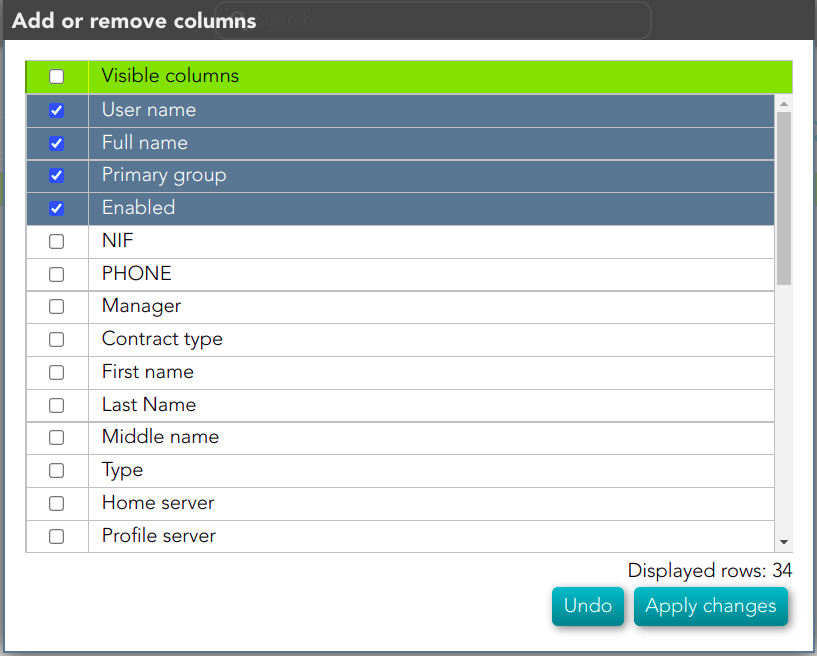This screenshot has width=817, height=656.
Task: Select the Full name row text
Action: (x=145, y=143)
